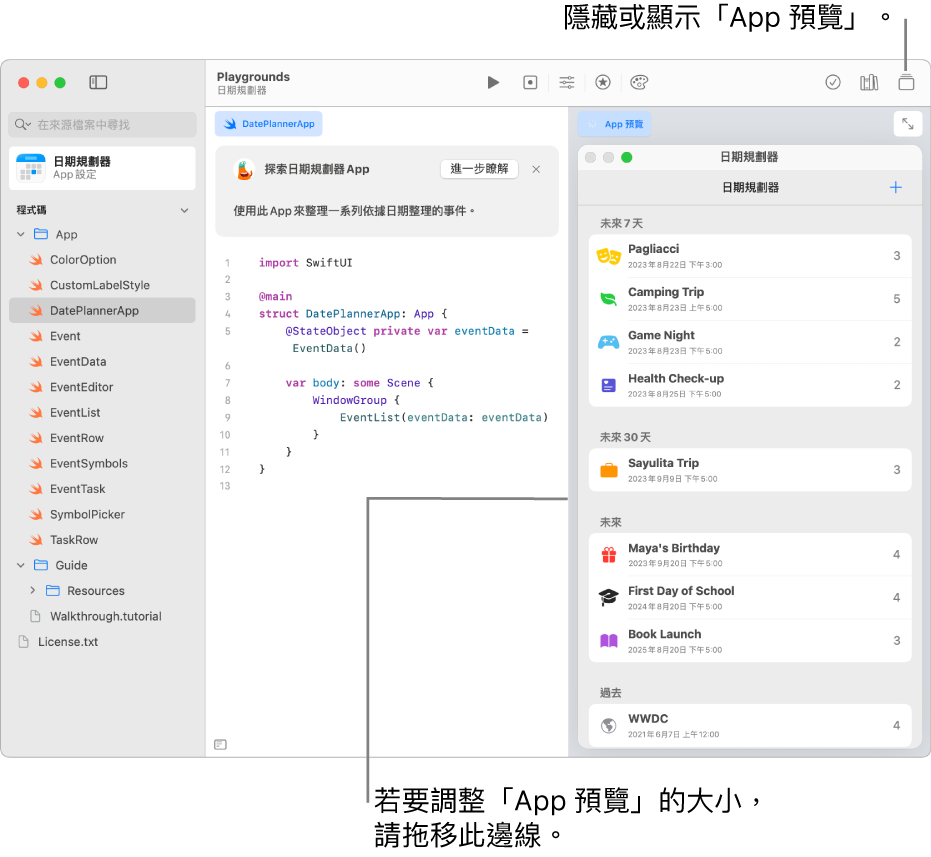Open the color palette icon in toolbar
The width and height of the screenshot is (931, 857).
tap(639, 82)
